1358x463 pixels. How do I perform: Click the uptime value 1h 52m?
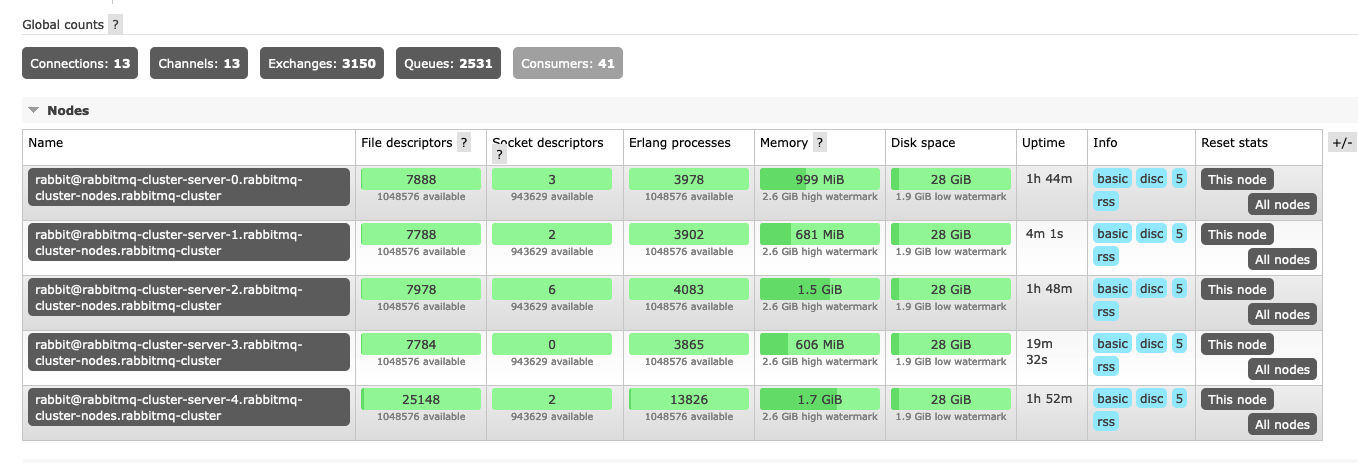click(1049, 399)
